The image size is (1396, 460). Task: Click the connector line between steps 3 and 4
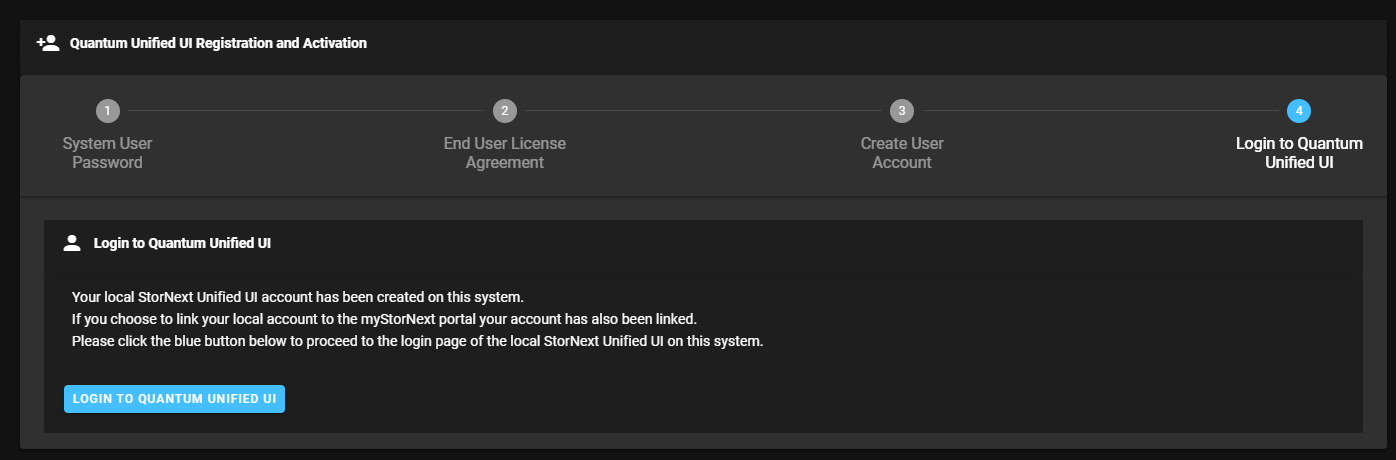(x=1100, y=110)
